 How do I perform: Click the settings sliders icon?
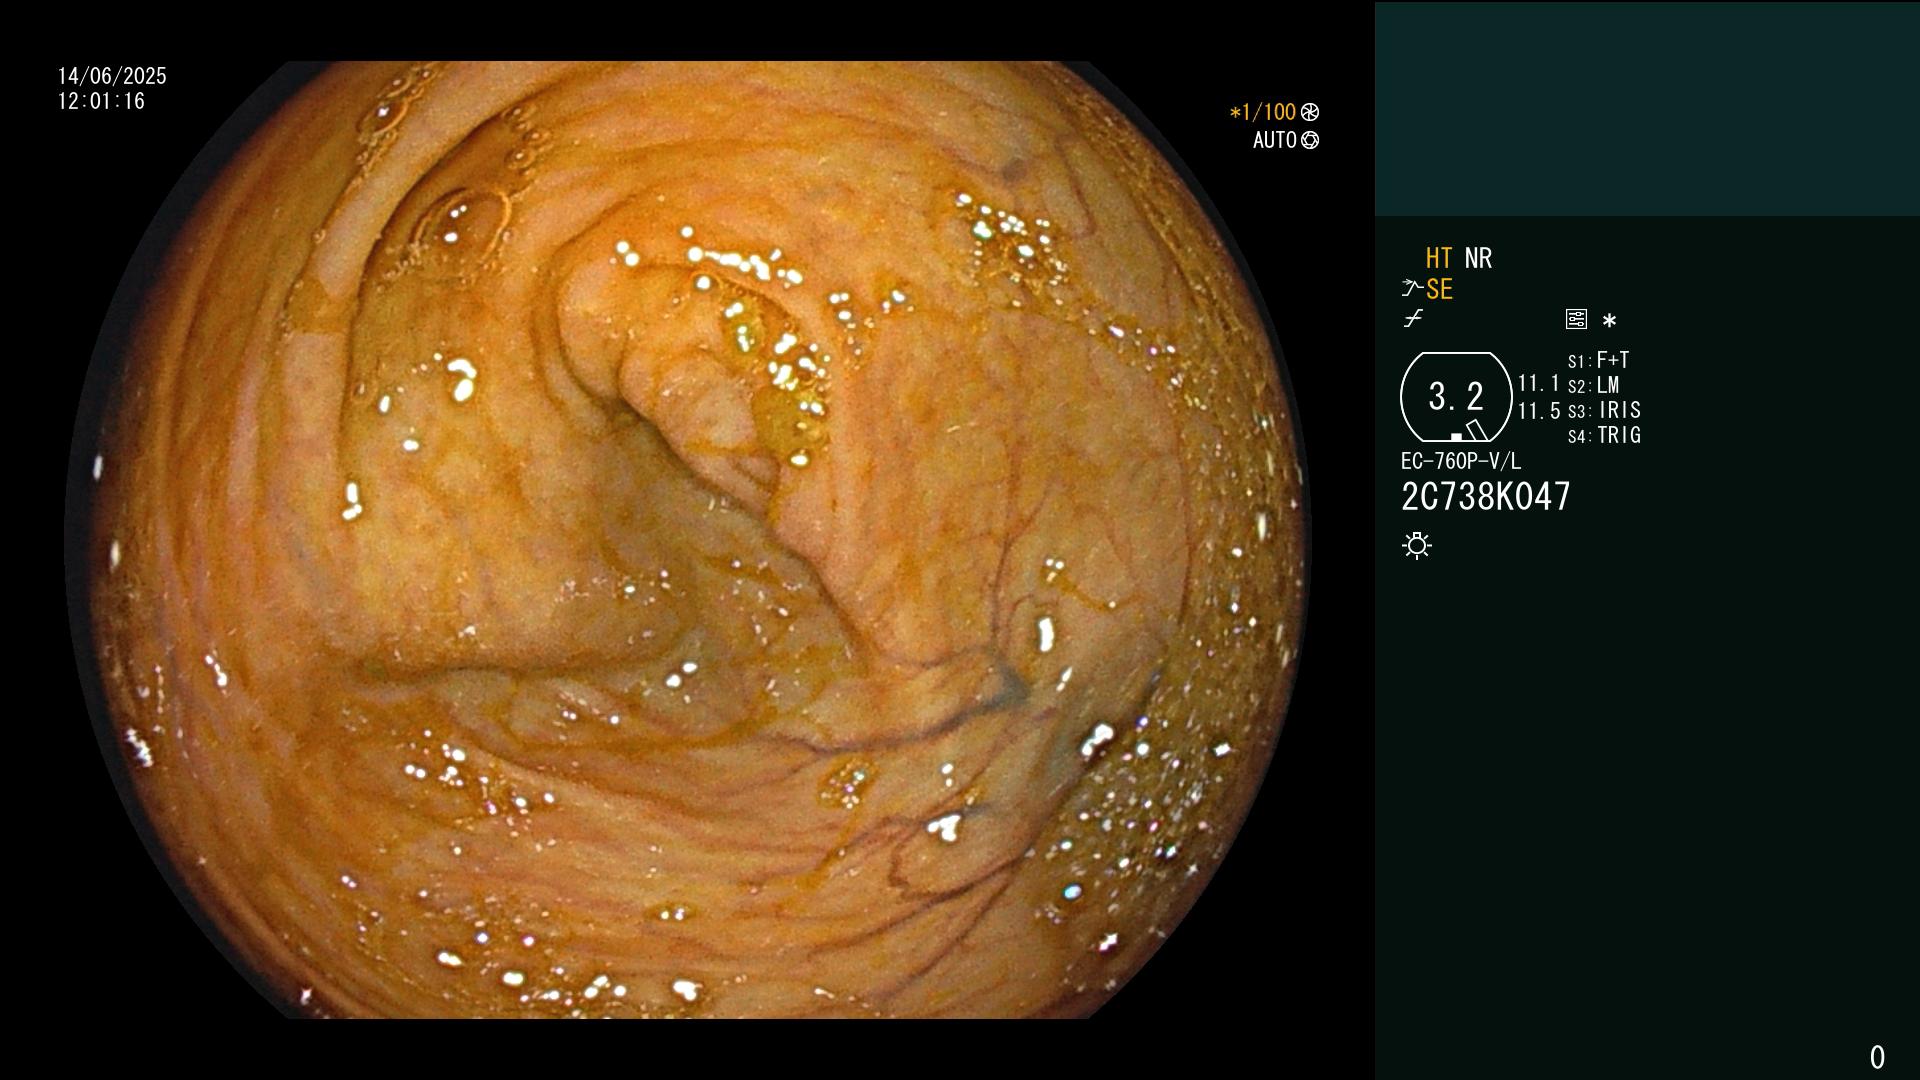pos(1576,319)
